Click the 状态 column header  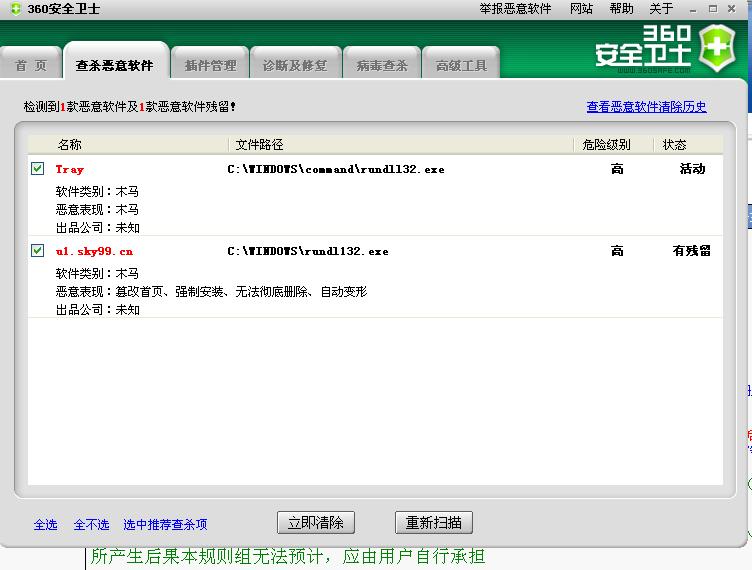click(x=674, y=144)
